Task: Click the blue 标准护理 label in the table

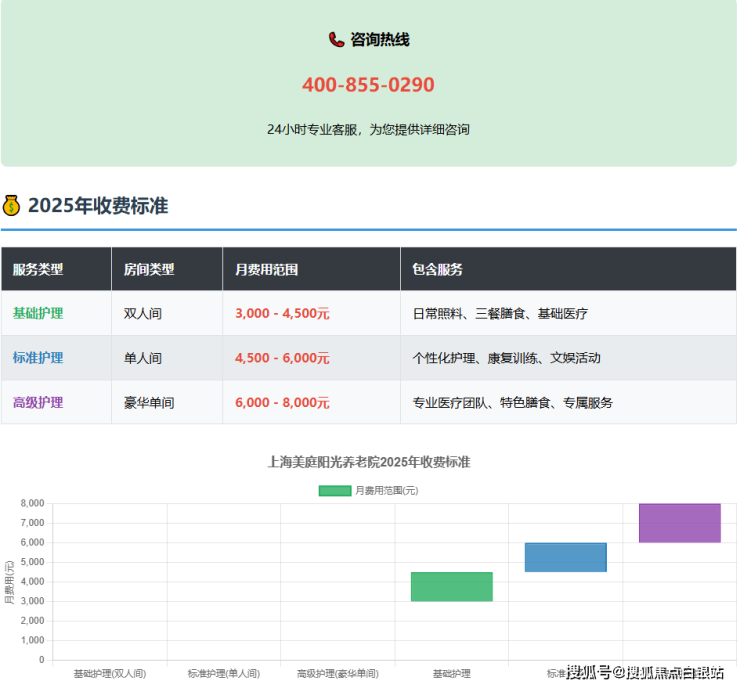Action: point(38,358)
